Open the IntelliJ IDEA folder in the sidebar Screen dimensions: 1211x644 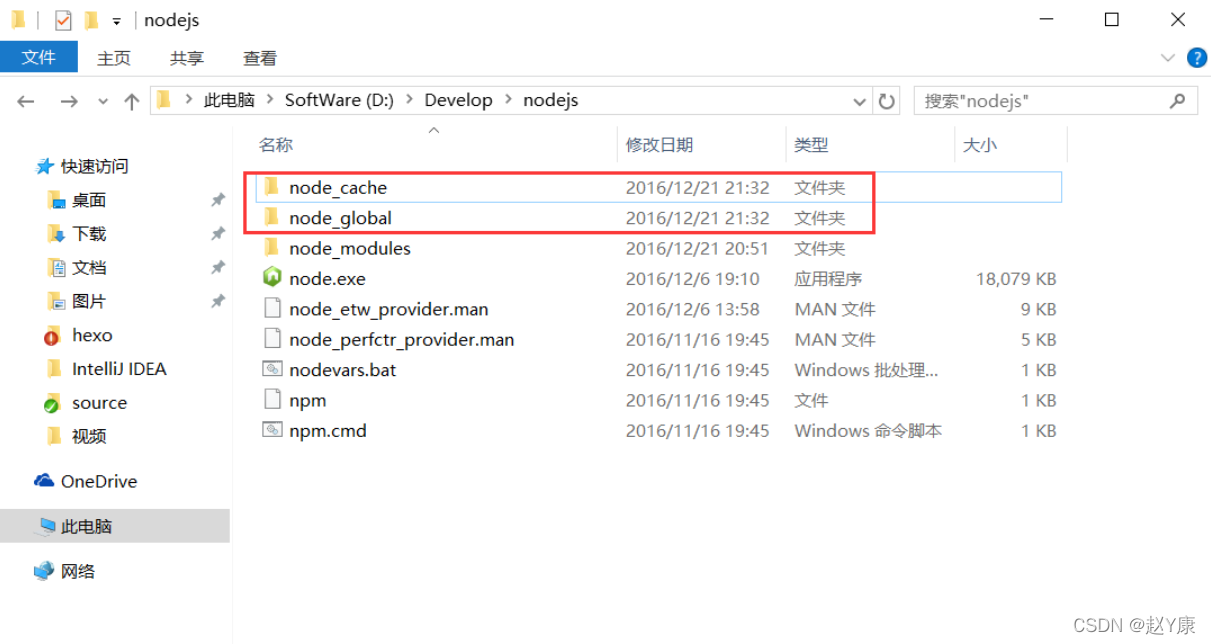pos(107,369)
